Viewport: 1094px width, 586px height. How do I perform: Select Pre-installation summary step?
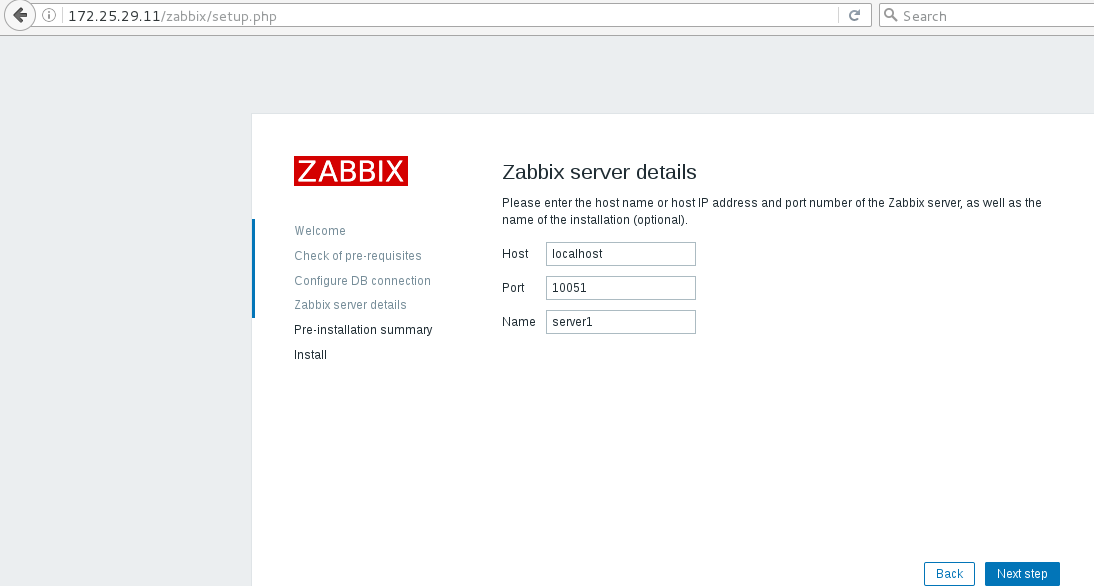pos(363,330)
